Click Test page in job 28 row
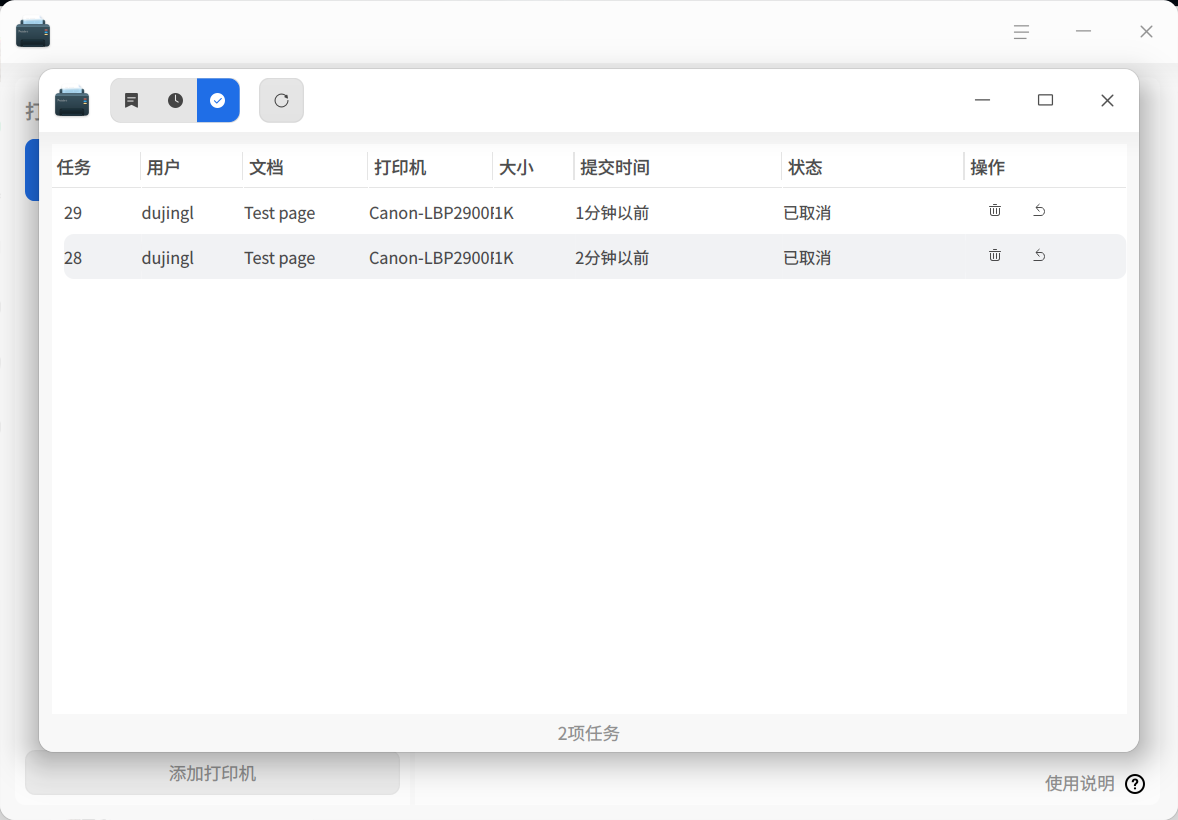 tap(279, 259)
